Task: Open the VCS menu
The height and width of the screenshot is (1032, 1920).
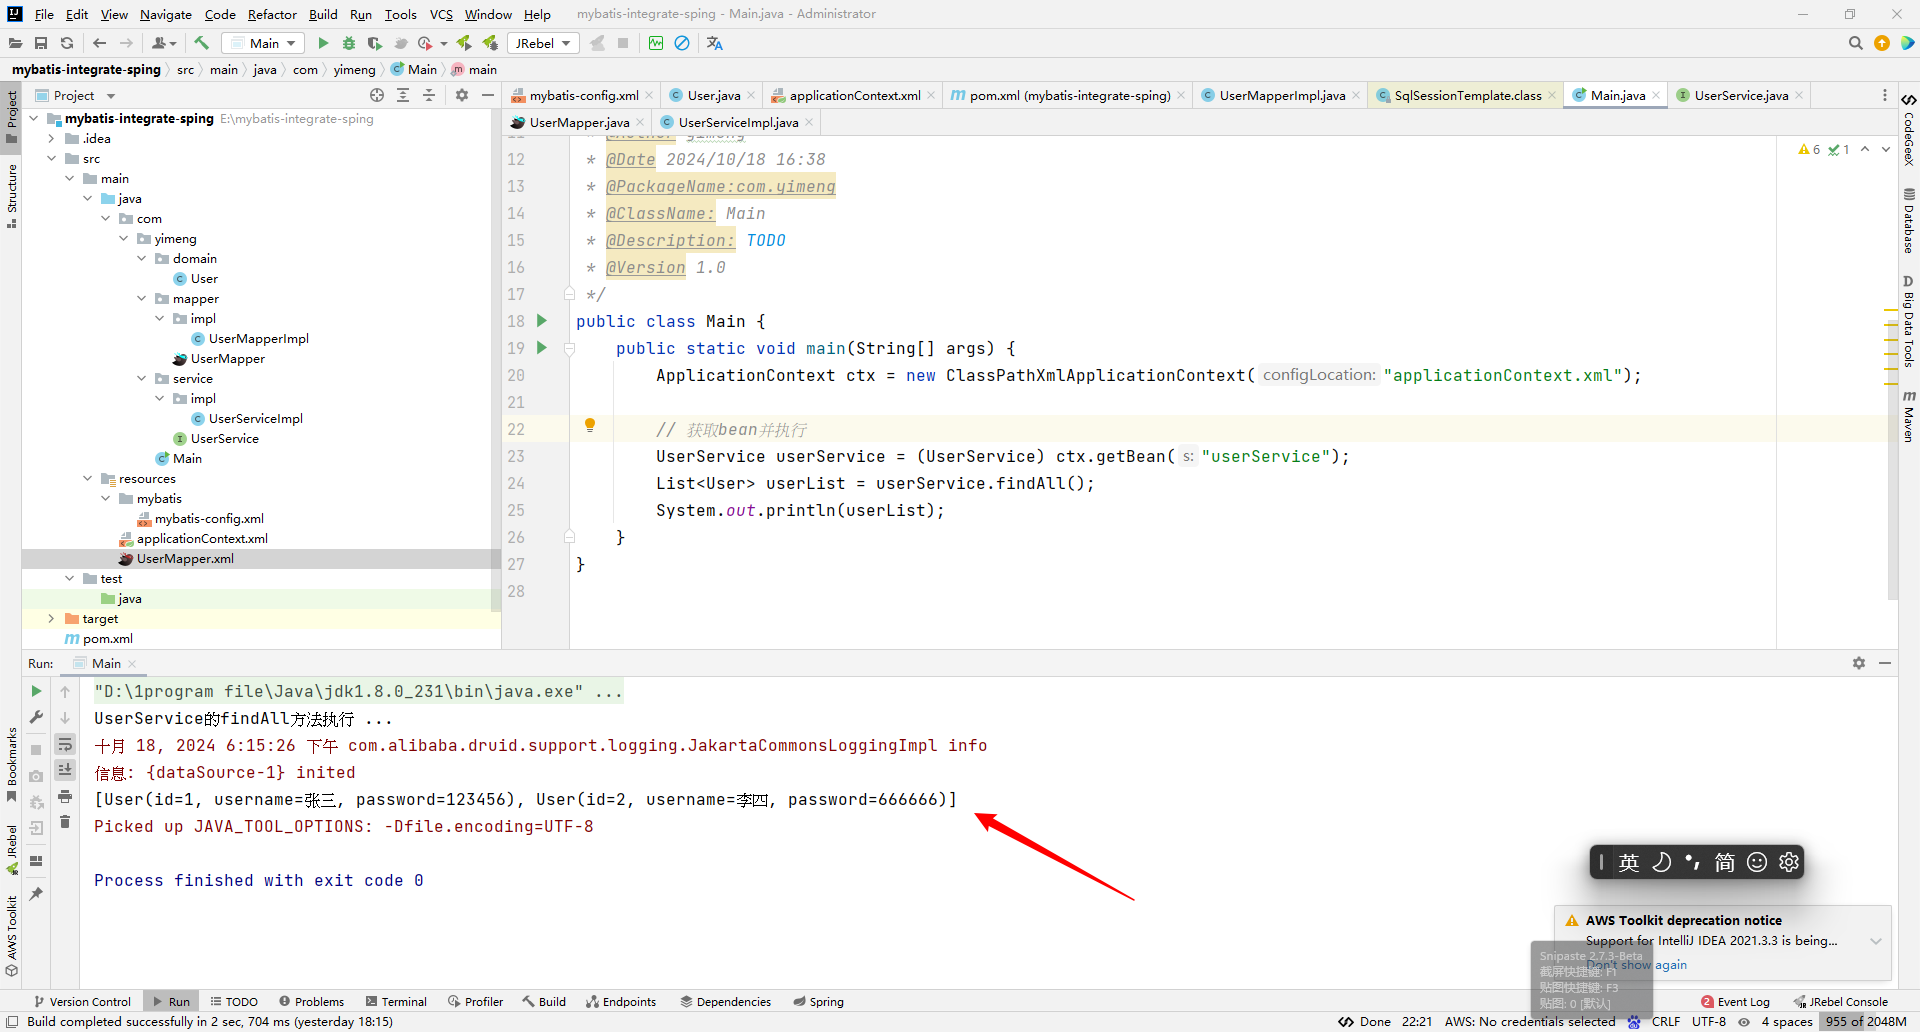Action: (x=441, y=14)
